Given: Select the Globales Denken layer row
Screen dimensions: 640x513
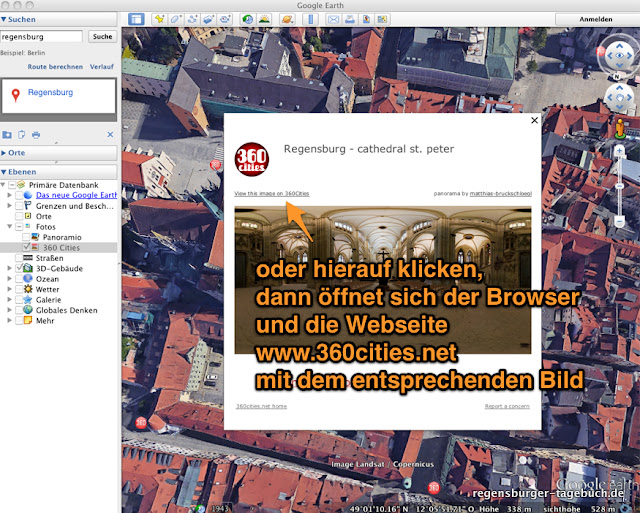Looking at the screenshot, I should (x=58, y=310).
